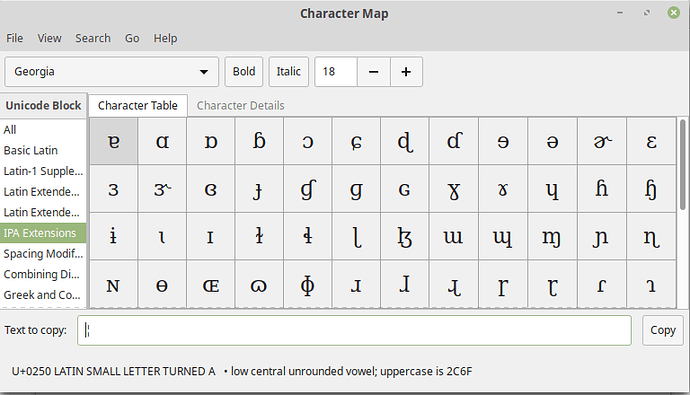Choose the phi ɸ character cell
The width and height of the screenshot is (690, 395).
coord(308,284)
